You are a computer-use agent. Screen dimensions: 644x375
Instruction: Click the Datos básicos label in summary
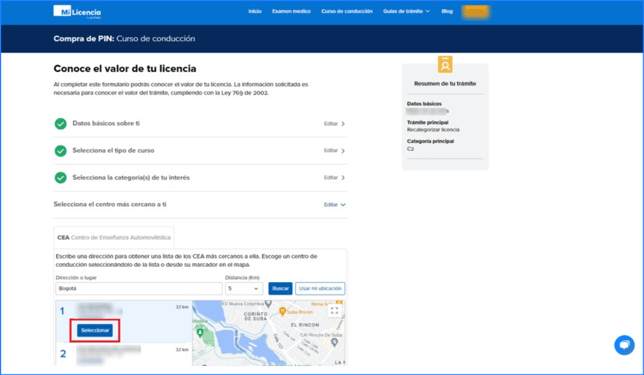click(x=424, y=104)
